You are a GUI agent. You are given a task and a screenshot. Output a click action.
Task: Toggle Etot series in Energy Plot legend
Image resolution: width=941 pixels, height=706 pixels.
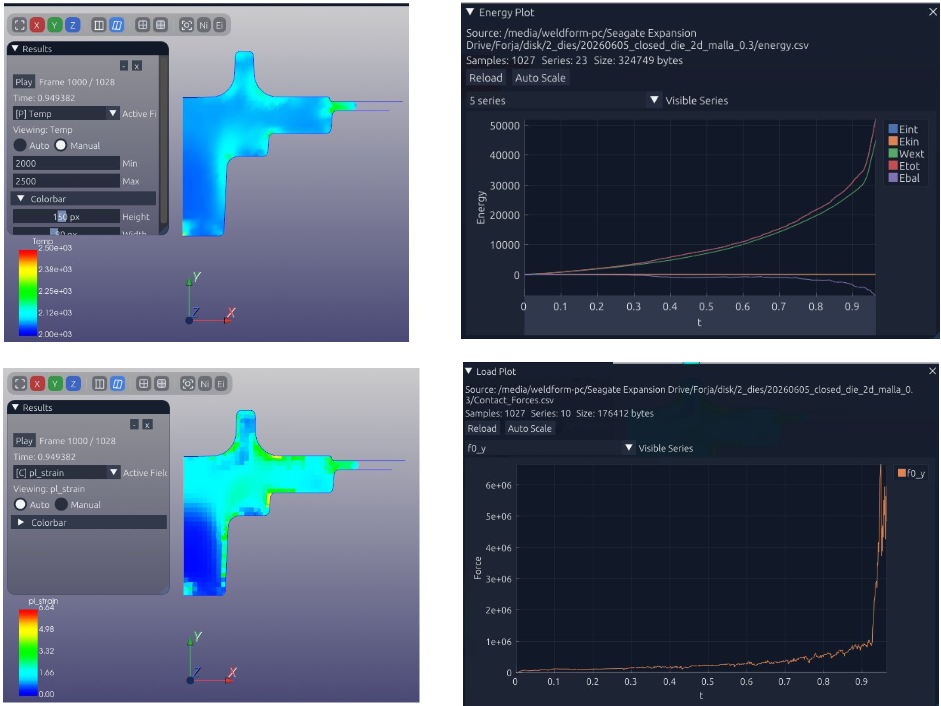coord(903,166)
